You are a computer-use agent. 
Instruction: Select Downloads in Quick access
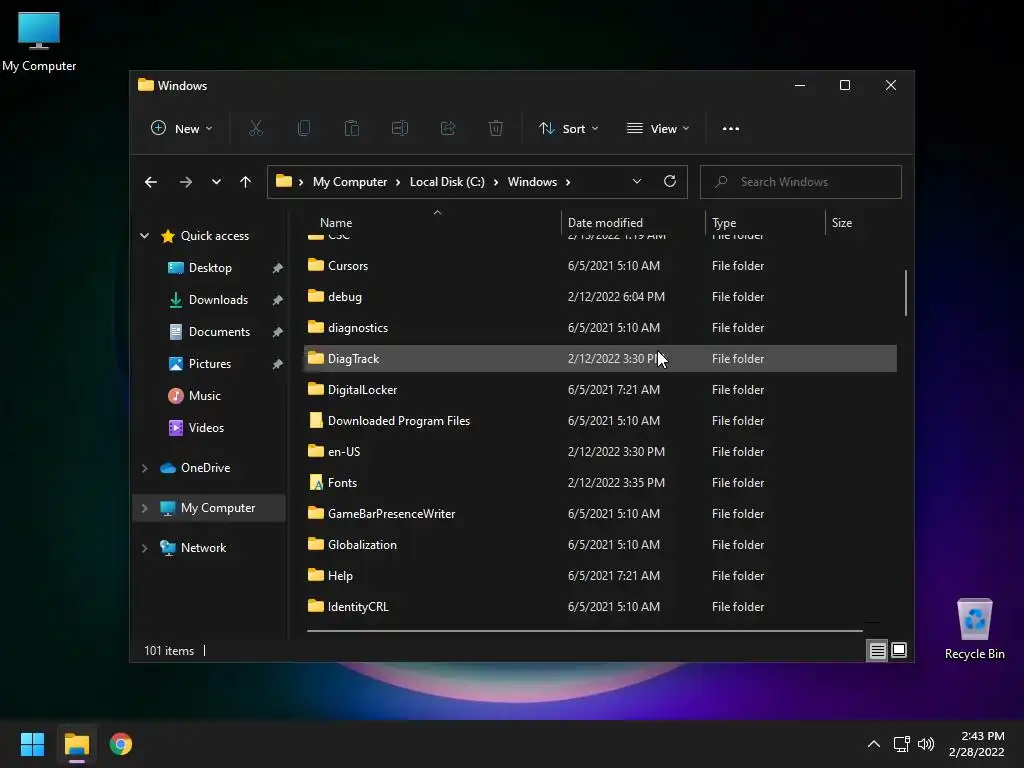218,300
